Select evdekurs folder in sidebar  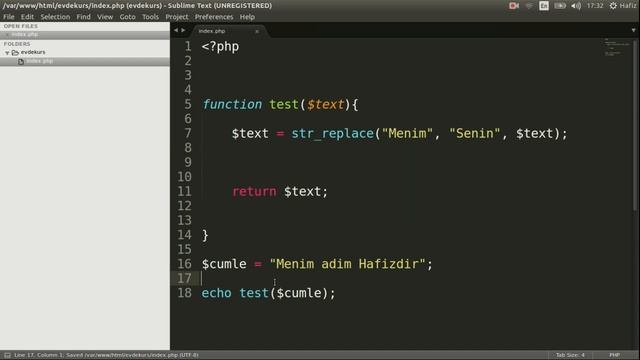point(33,52)
